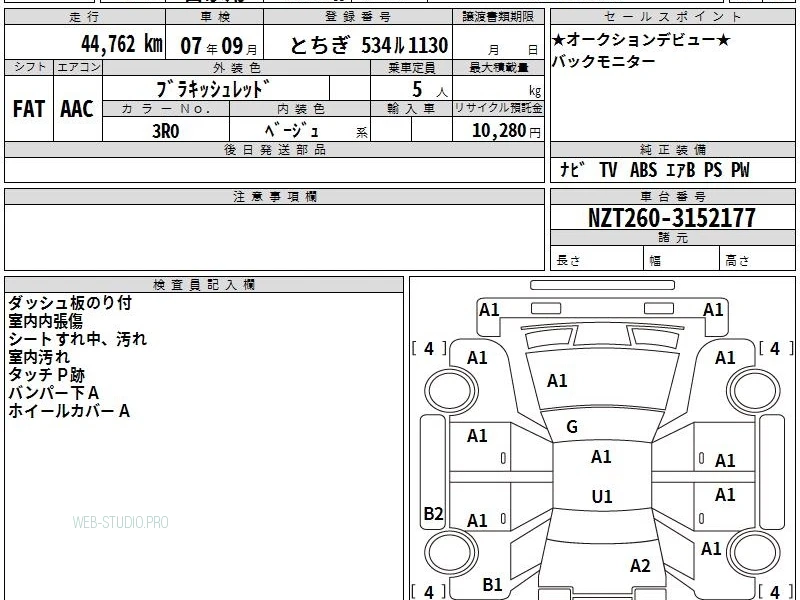The height and width of the screenshot is (600, 800).
Task: Click the B1 mark on the car diagram
Action: [492, 585]
